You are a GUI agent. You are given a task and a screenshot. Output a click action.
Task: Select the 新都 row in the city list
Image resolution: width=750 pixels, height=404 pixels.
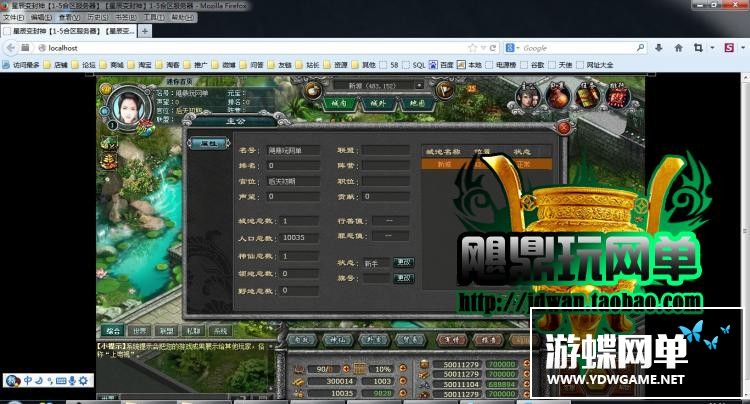coord(486,164)
